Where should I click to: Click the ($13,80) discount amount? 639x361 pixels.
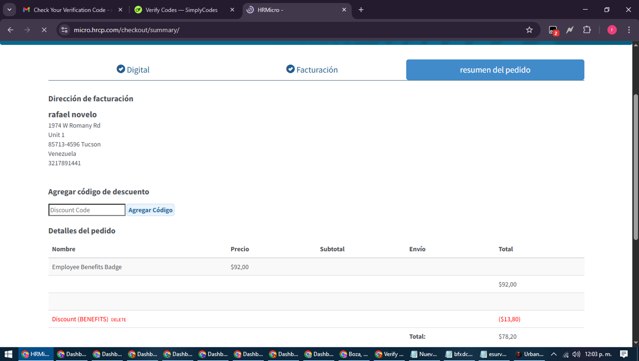point(509,319)
